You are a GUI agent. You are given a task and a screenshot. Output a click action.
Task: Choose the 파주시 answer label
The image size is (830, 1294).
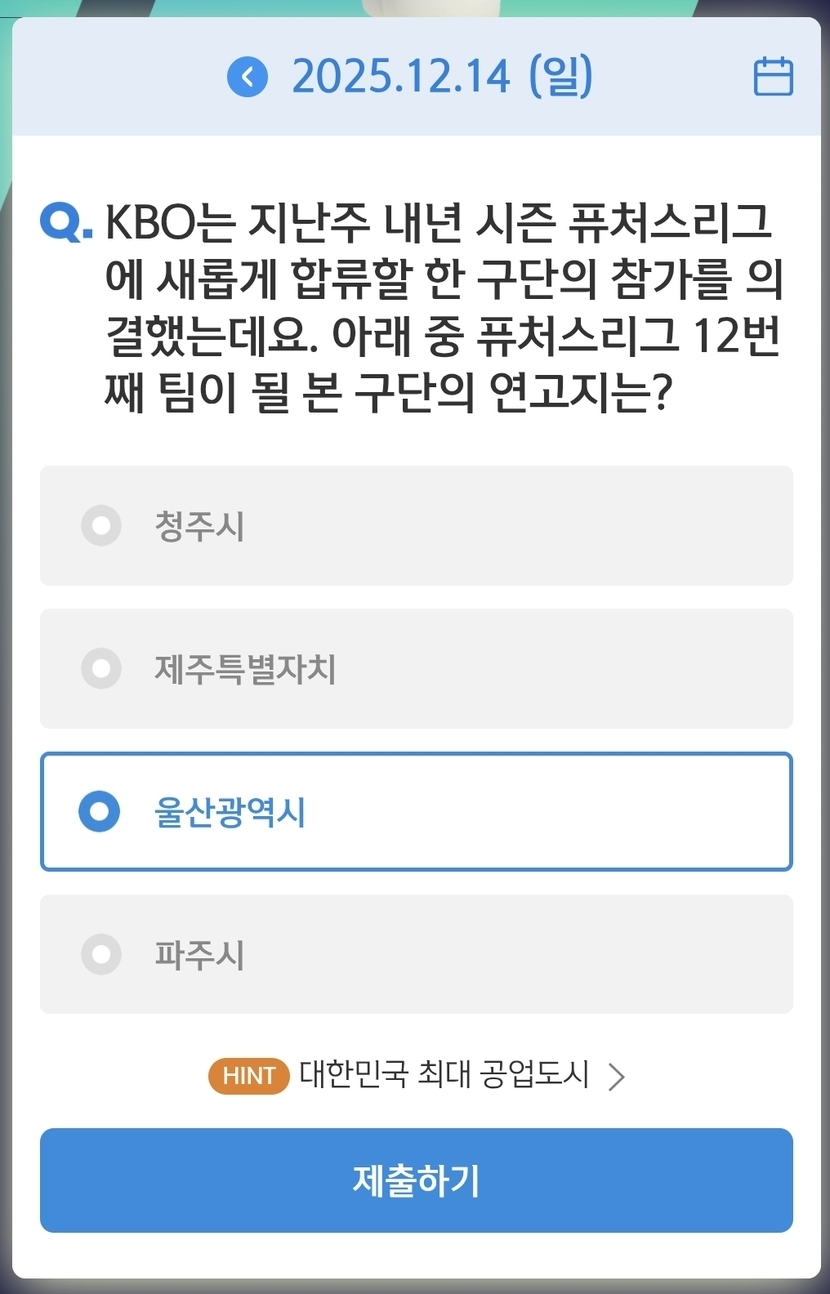pos(199,955)
